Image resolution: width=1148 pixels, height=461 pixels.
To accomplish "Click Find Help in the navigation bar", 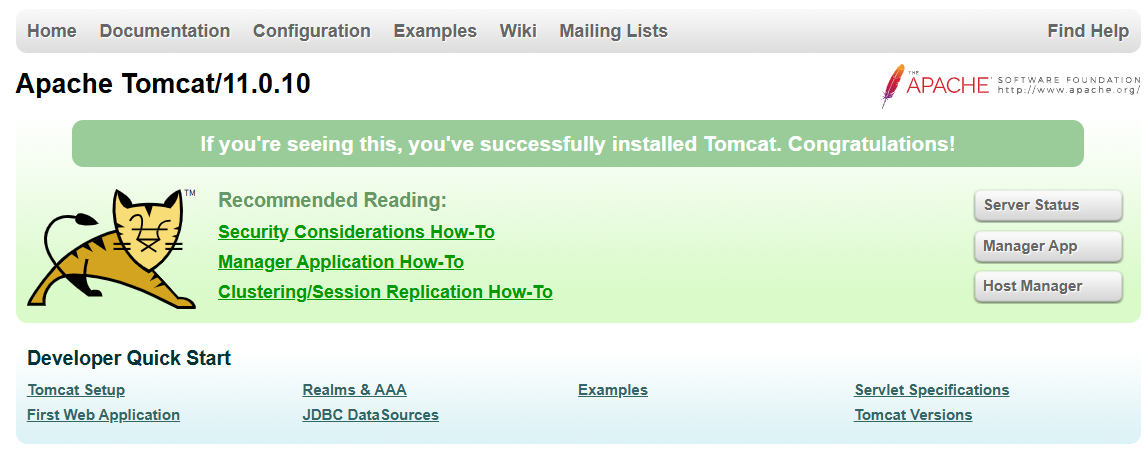I will [x=1088, y=31].
